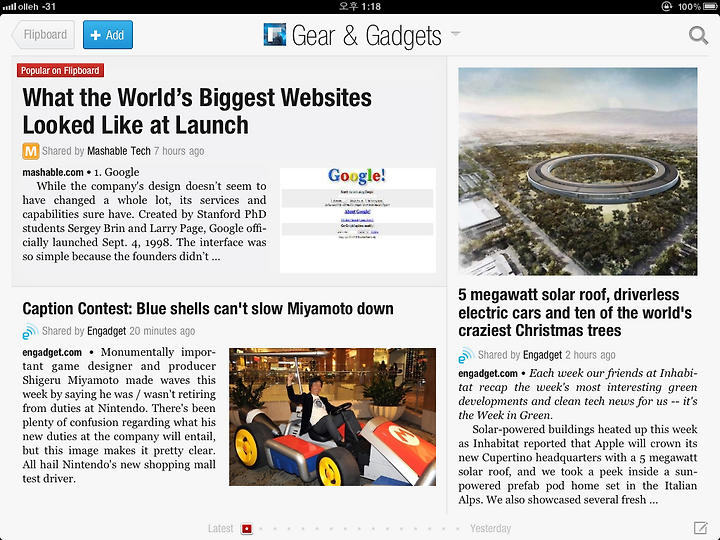Click the Mashable Tech avatar icon
The image size is (720, 540).
pos(31,151)
